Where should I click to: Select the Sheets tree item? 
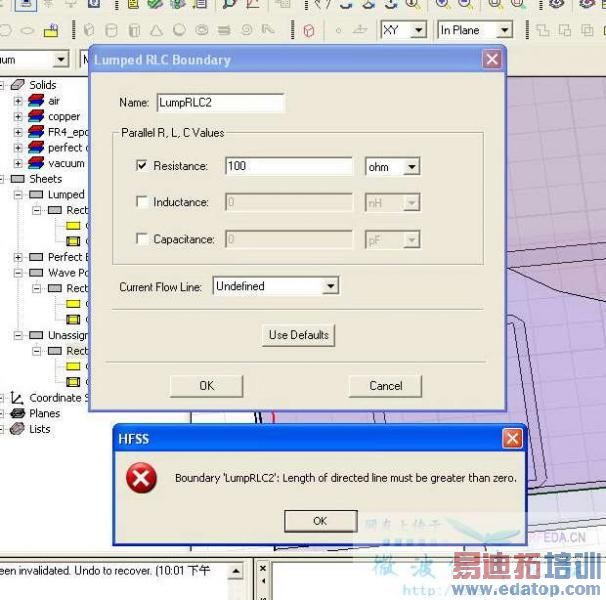[x=46, y=179]
